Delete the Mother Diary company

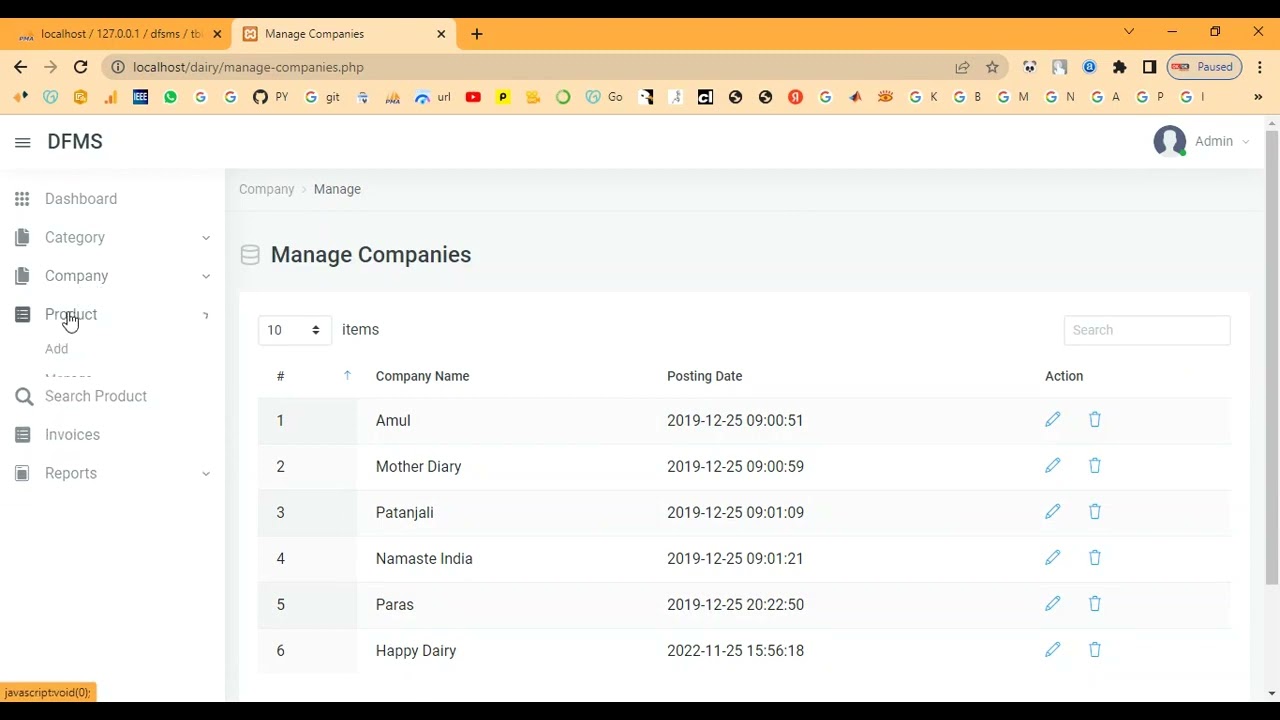coord(1094,466)
